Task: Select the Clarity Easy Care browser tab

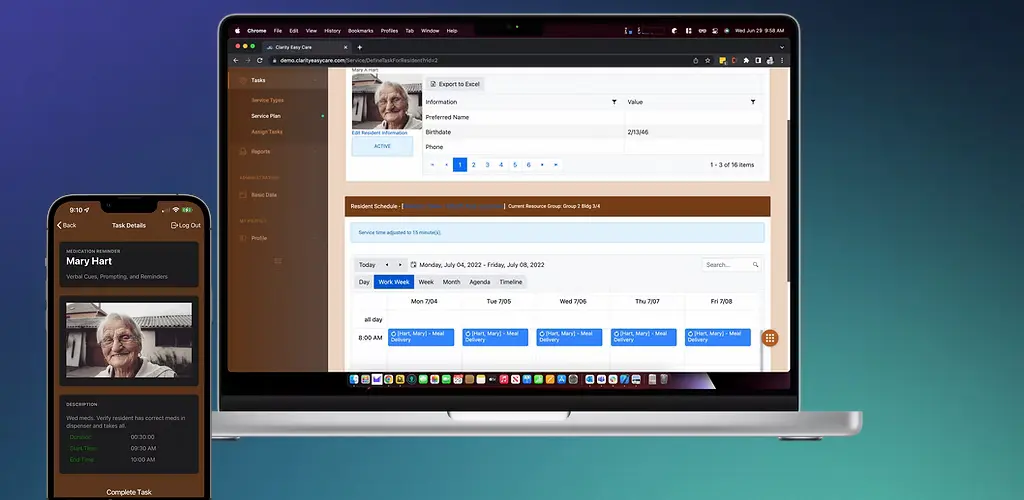Action: (307, 47)
